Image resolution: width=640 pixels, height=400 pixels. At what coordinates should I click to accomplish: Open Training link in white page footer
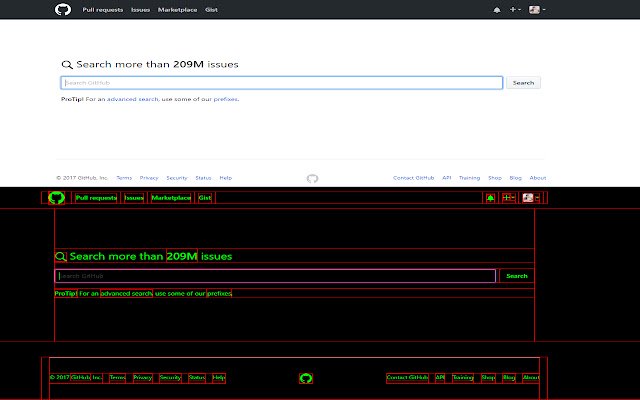(x=469, y=178)
